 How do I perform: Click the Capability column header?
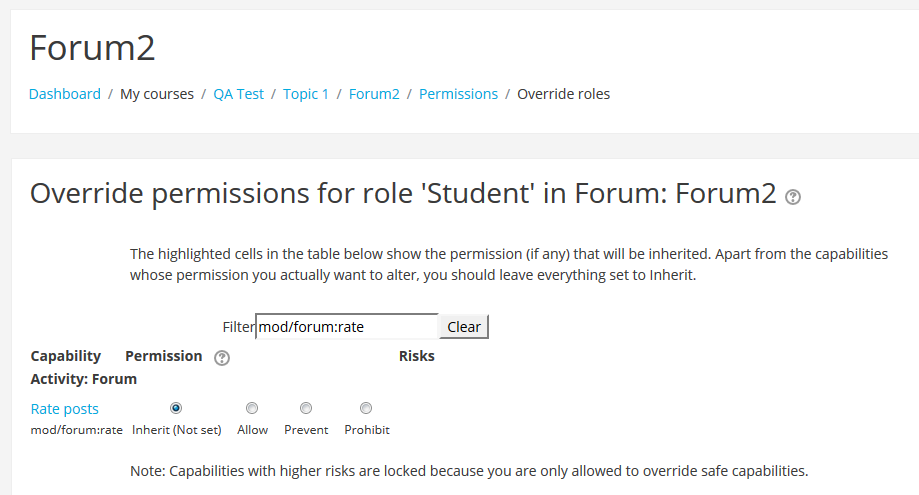pyautogui.click(x=66, y=356)
